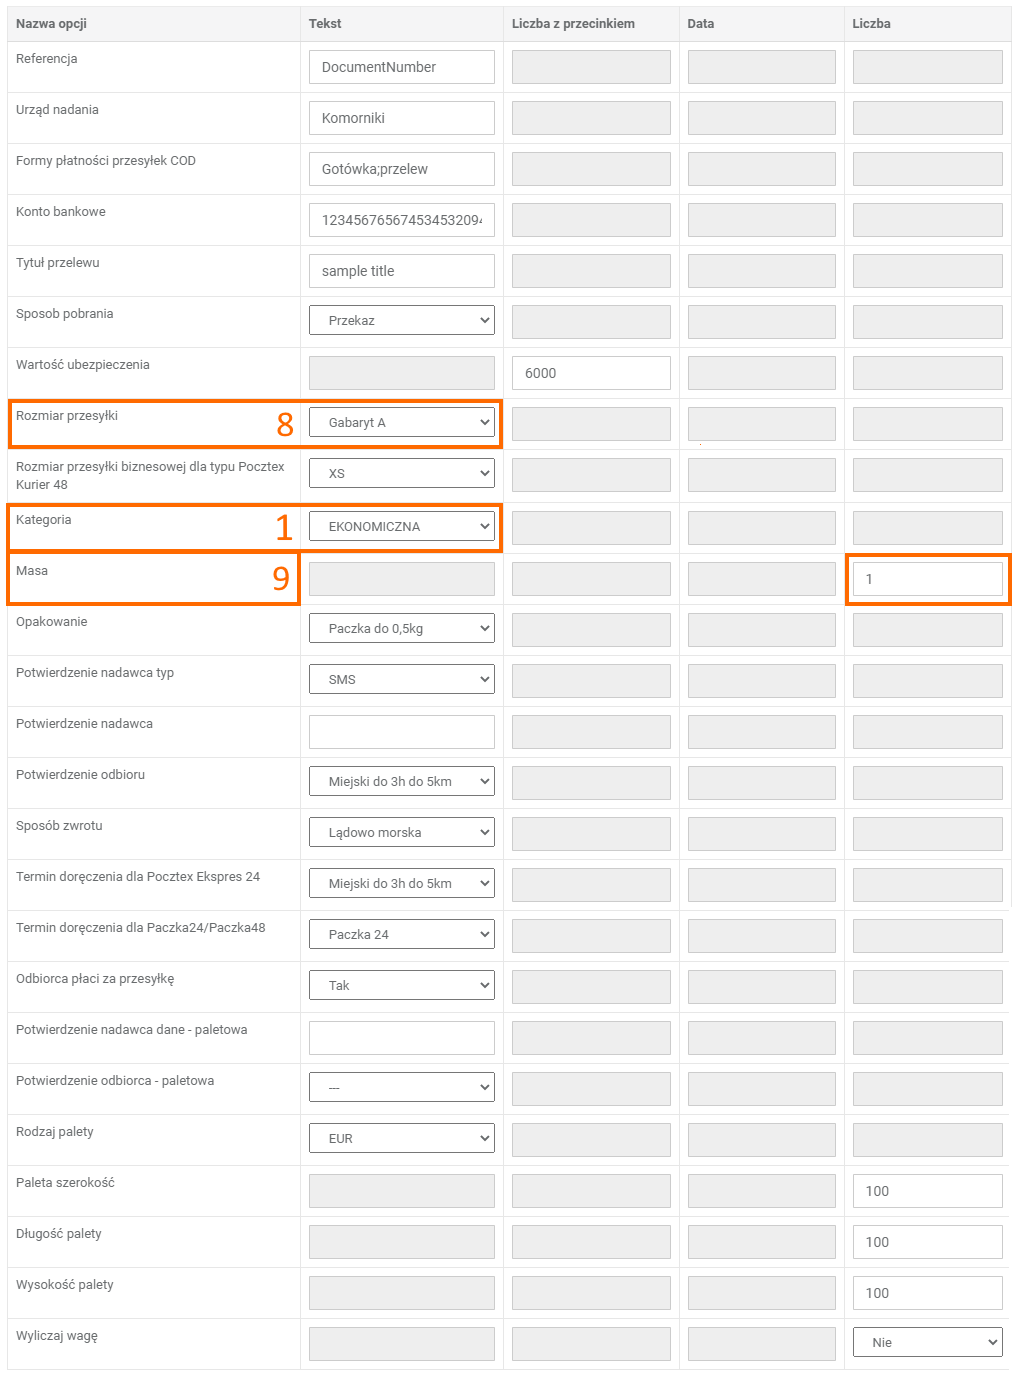Click the Wartość ubezpieczenia decimal field
This screenshot has width=1023, height=1380.
591,373
